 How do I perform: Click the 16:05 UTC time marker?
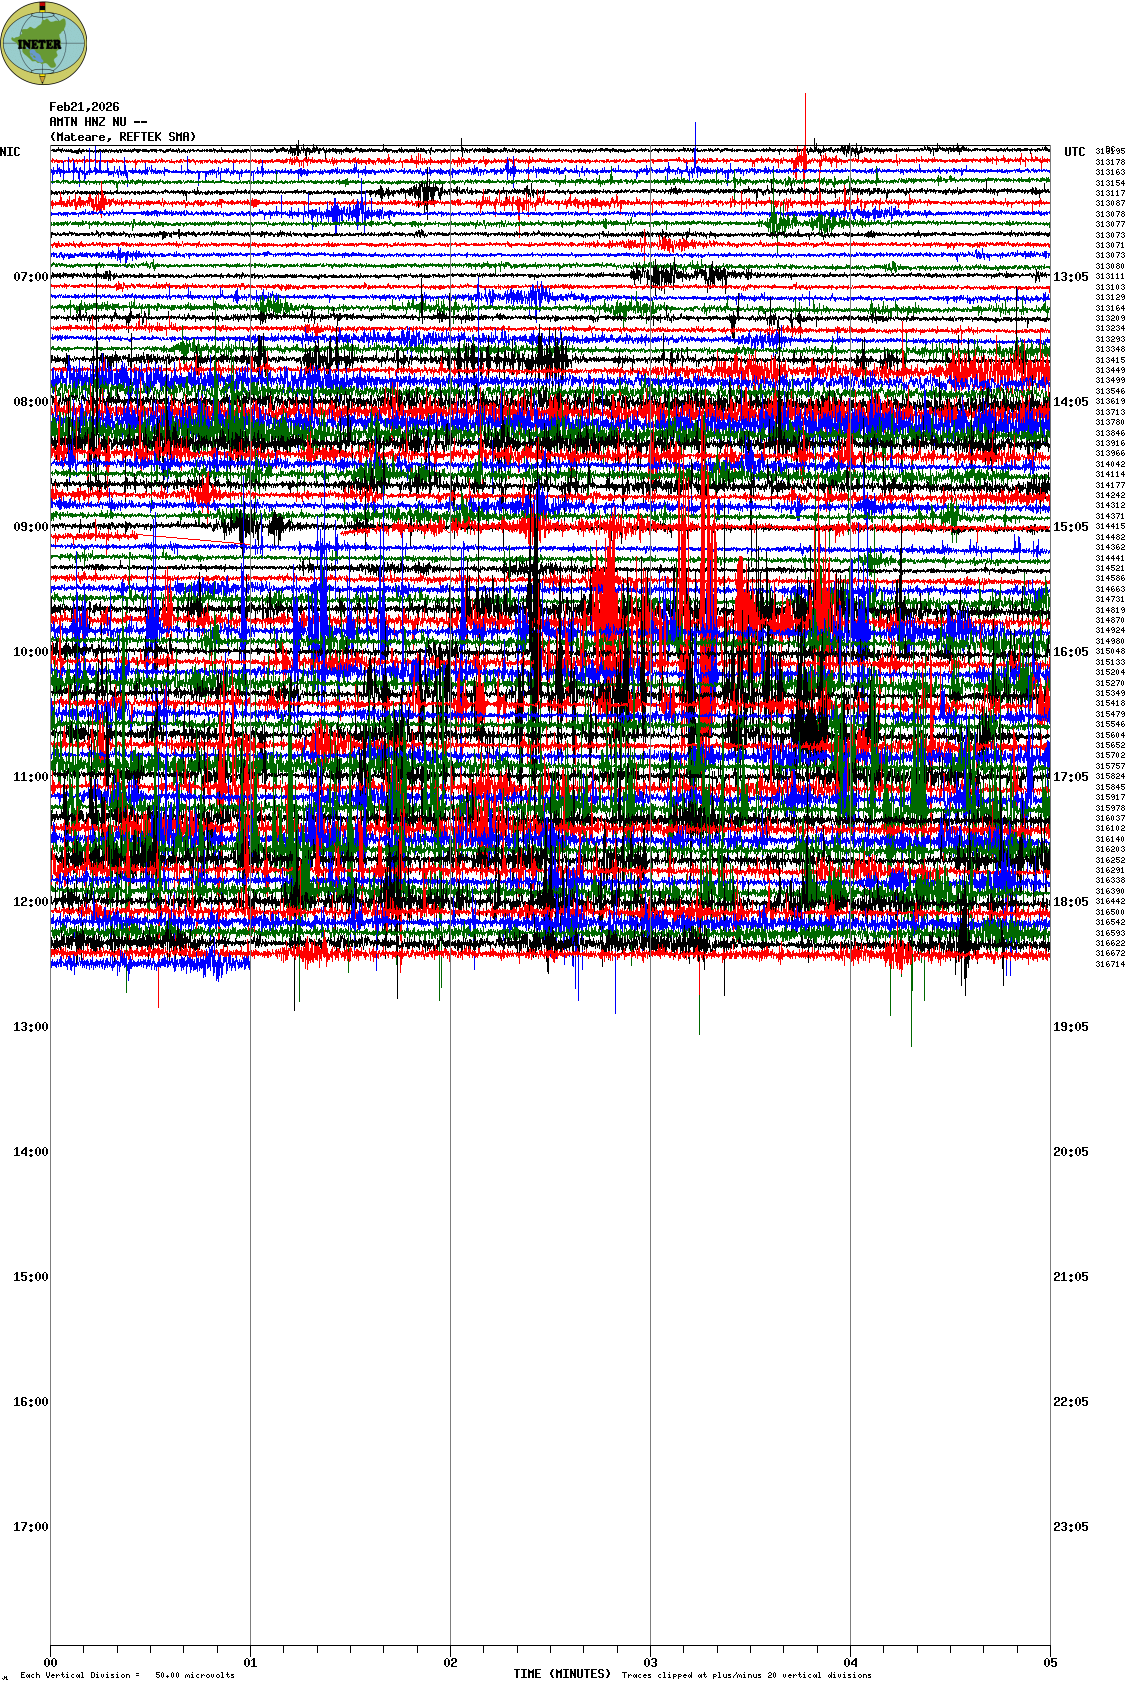click(1070, 652)
